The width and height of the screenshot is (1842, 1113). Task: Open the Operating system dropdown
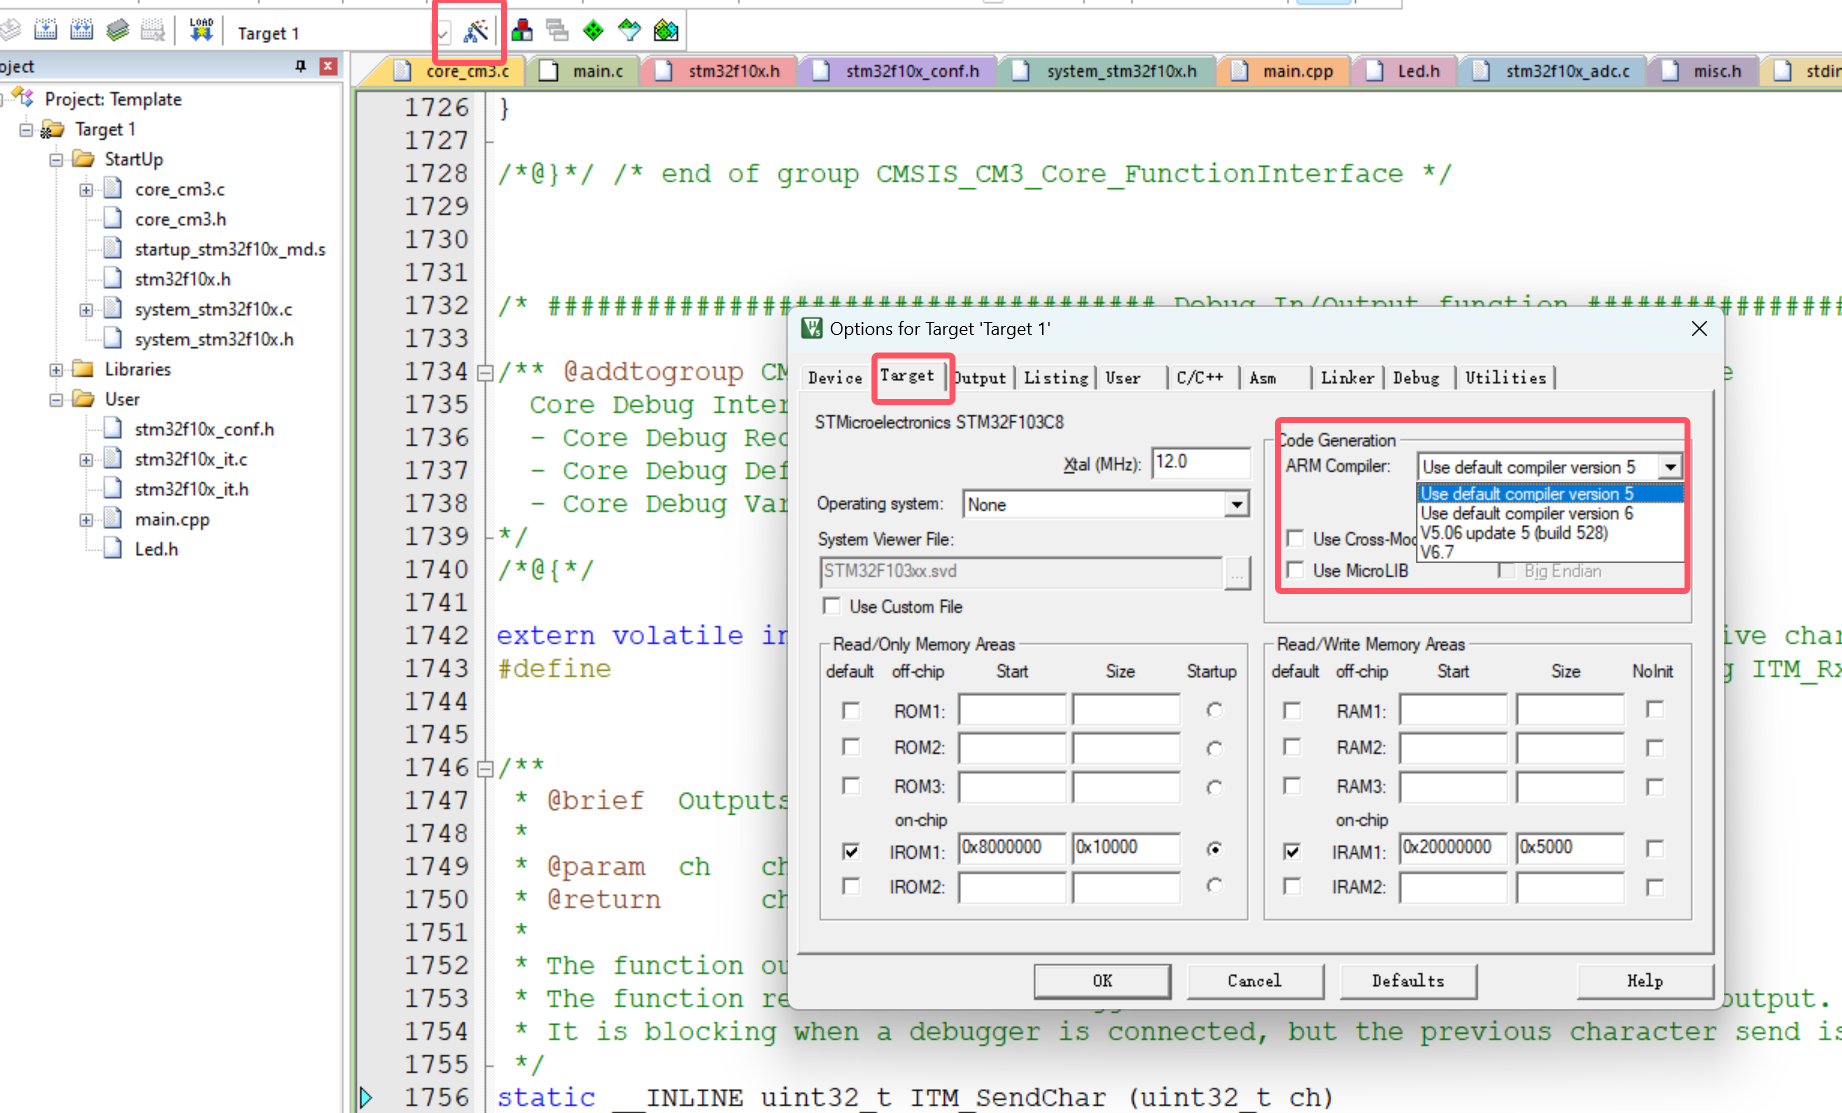1237,504
